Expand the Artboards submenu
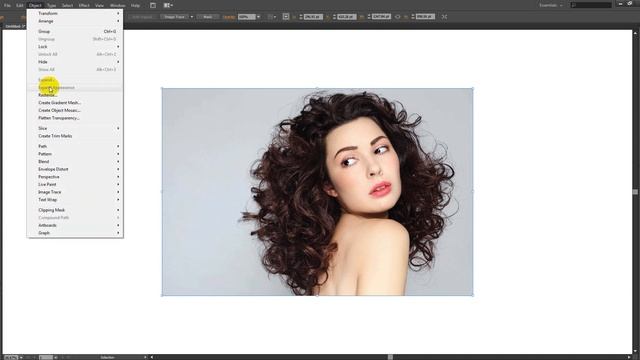This screenshot has height=360, width=640. click(75, 225)
